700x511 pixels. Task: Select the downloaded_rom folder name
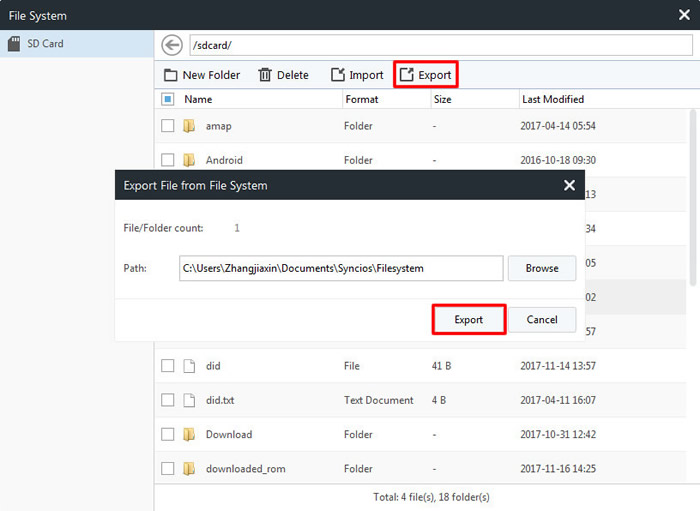pos(246,469)
